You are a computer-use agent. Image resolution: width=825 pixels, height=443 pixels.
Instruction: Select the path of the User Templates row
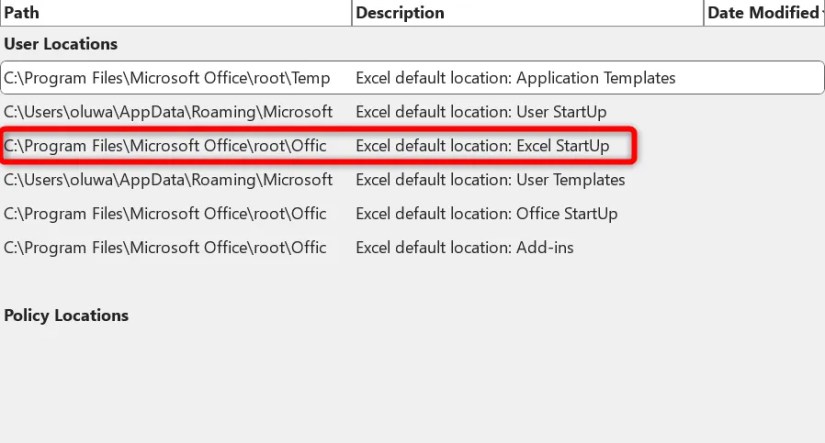pos(168,180)
